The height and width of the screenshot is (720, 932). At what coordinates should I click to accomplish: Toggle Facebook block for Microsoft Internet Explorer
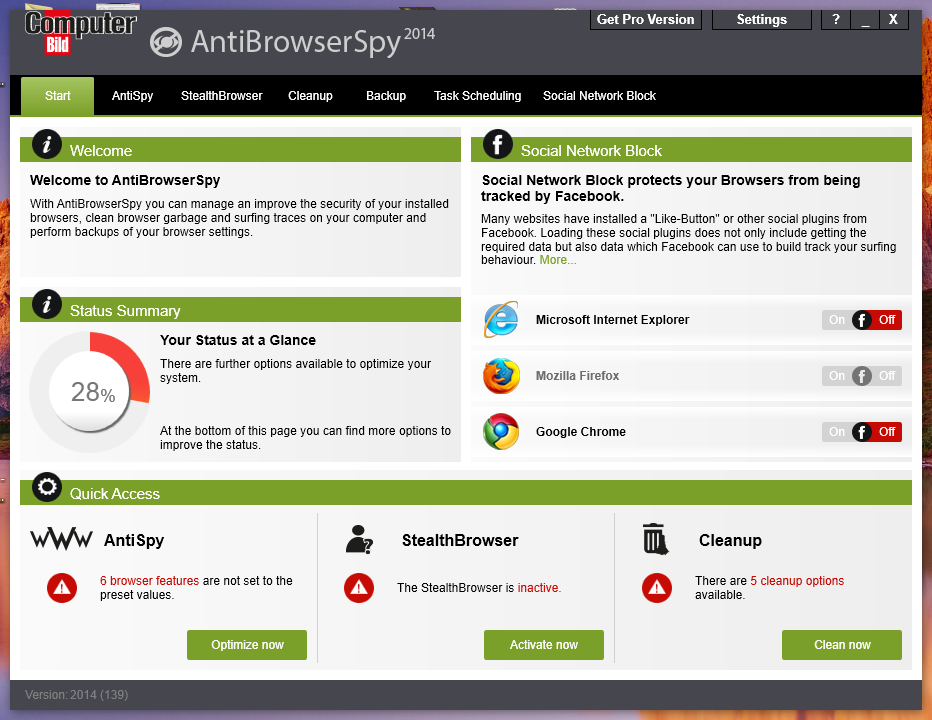pyautogui.click(x=862, y=320)
